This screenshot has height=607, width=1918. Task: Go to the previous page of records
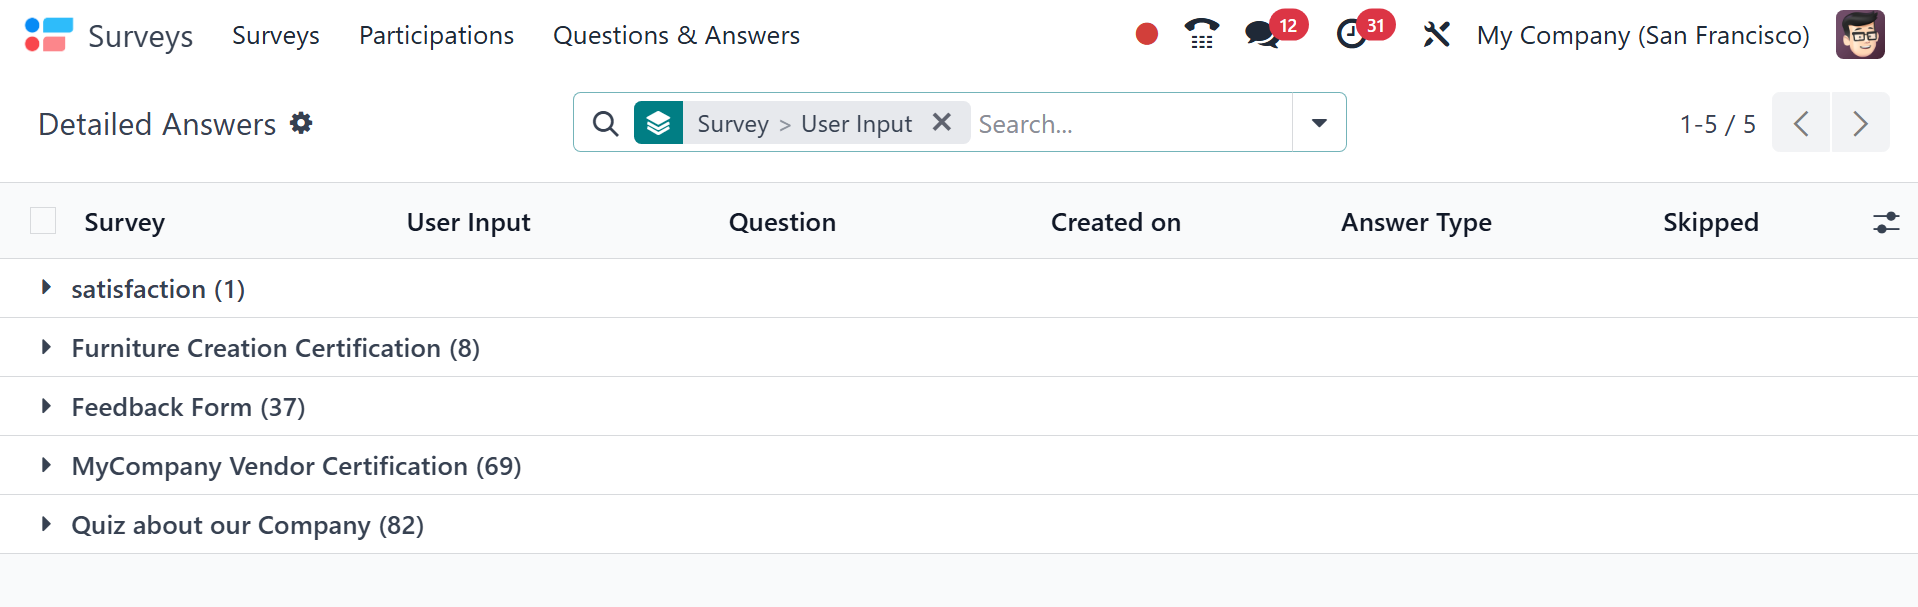[1801, 123]
